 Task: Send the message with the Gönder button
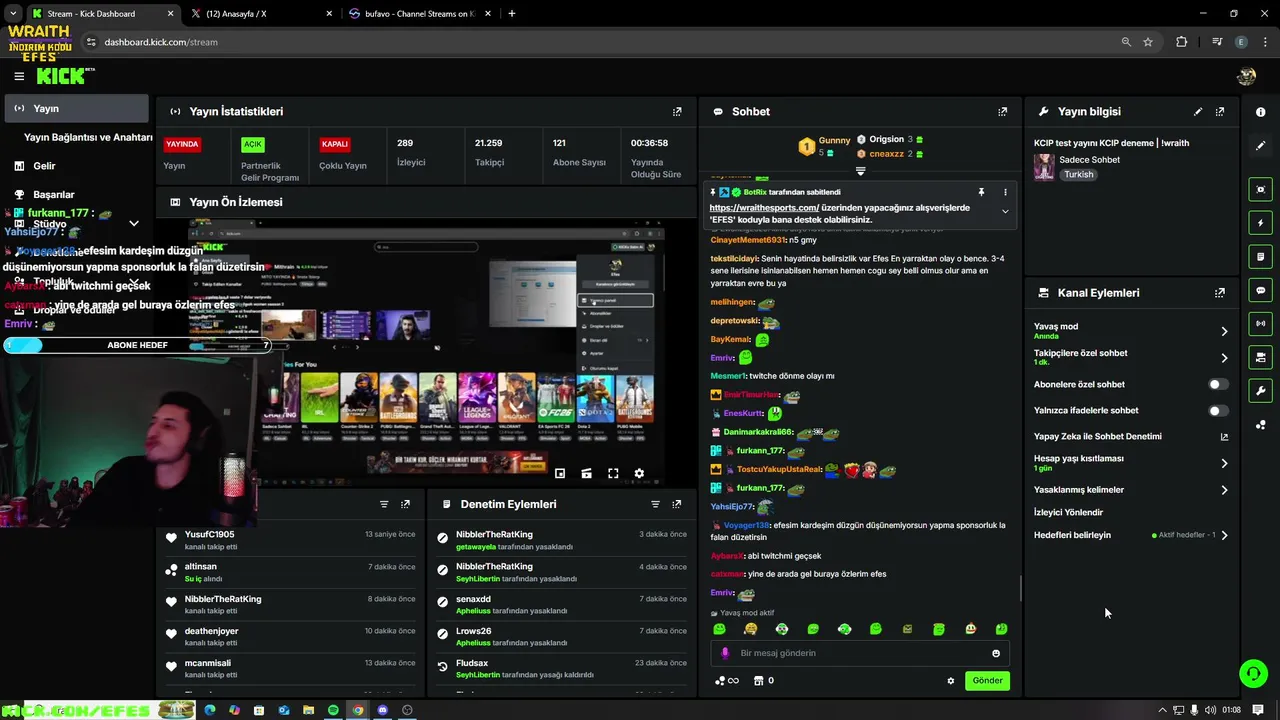pos(987,681)
